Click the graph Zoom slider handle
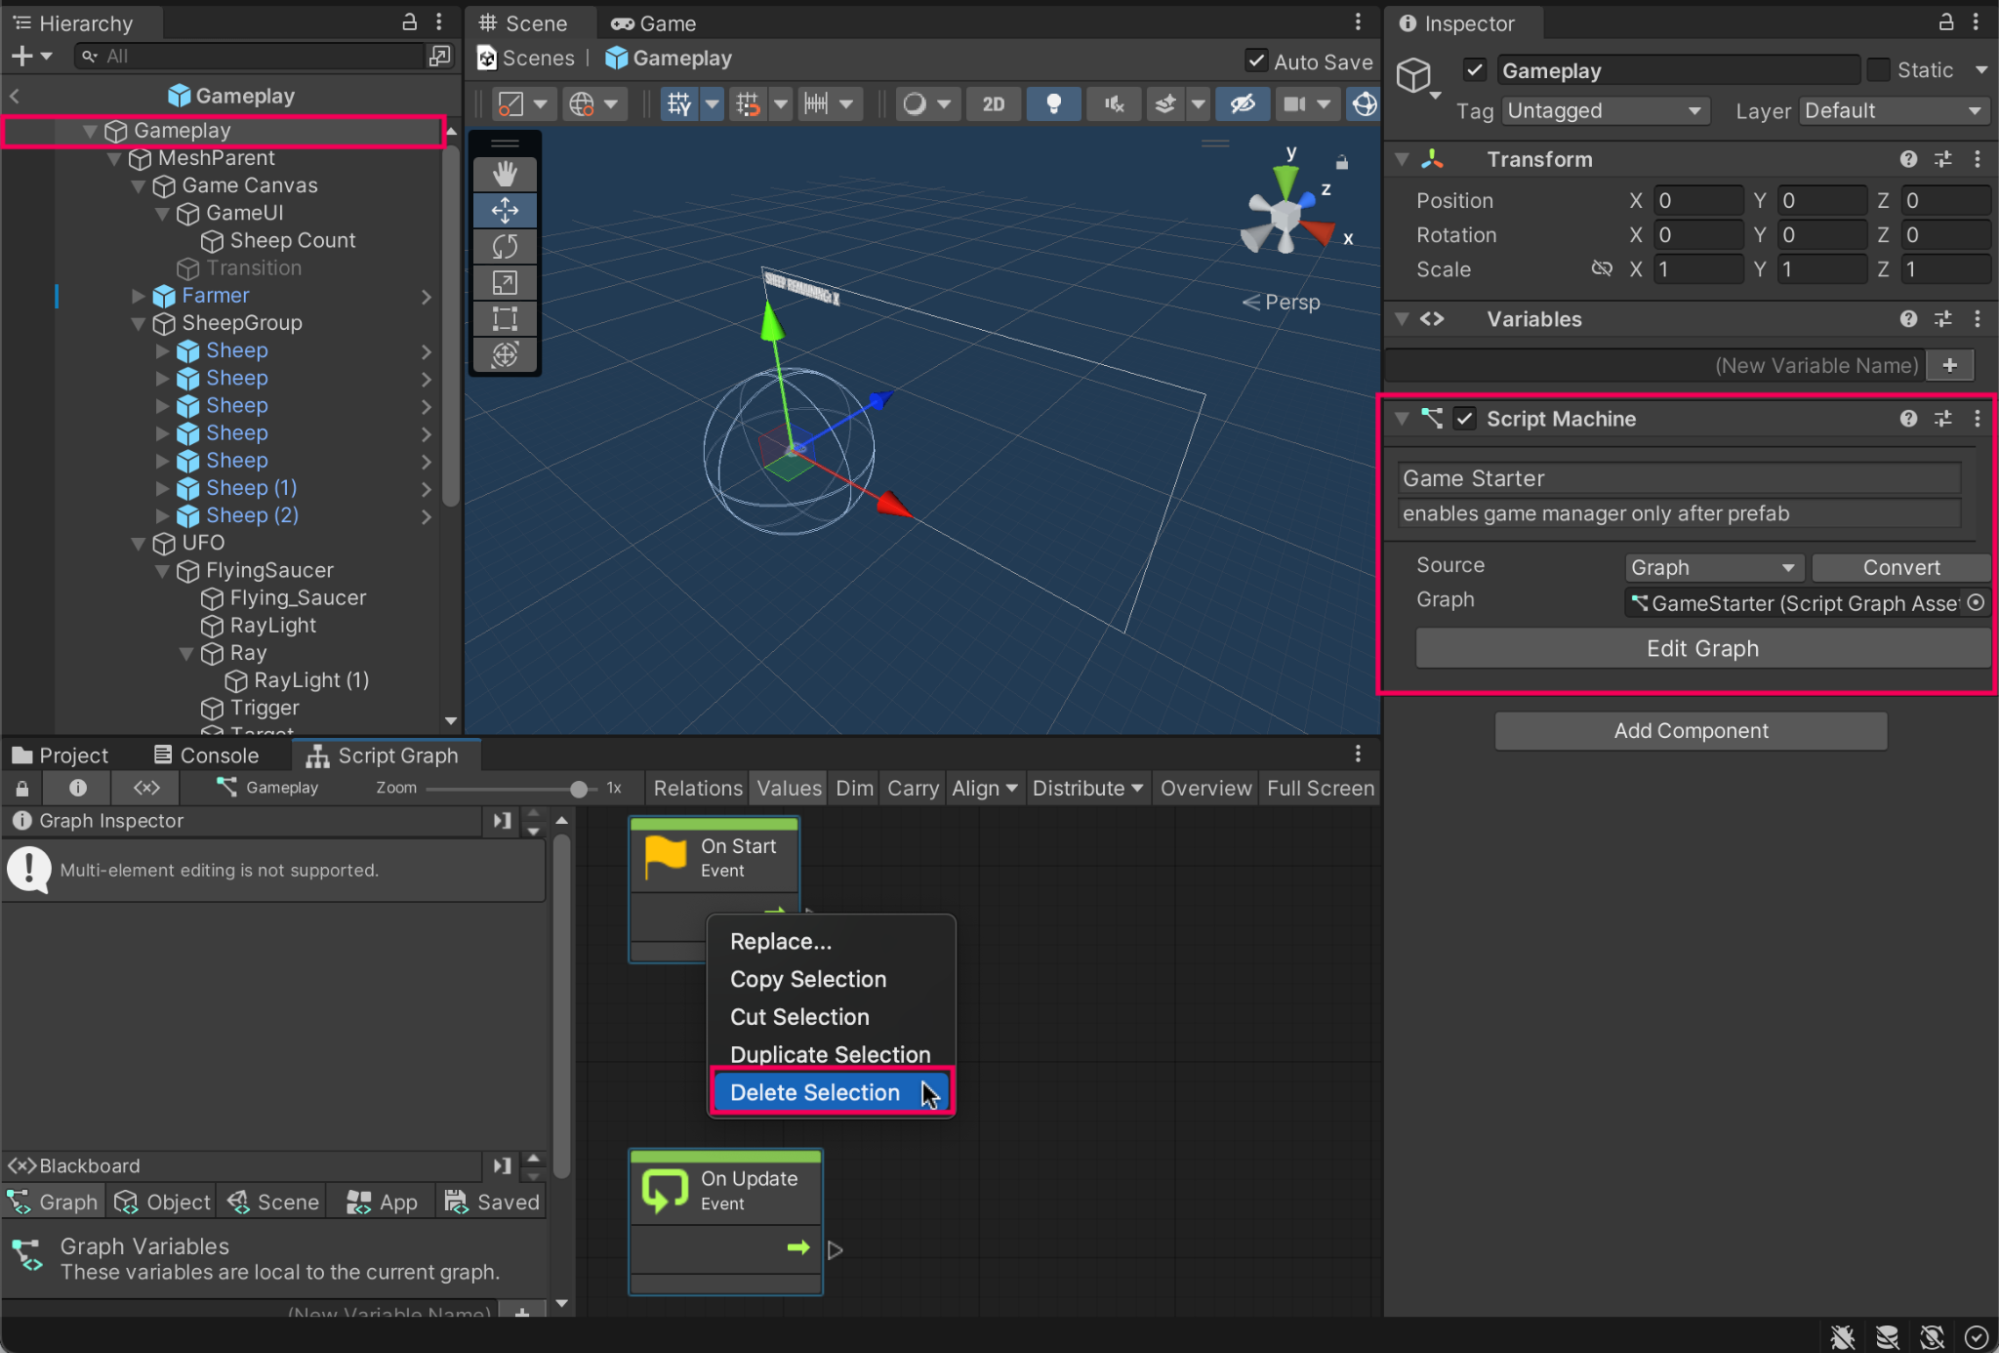The width and height of the screenshot is (1999, 1353). [x=578, y=788]
